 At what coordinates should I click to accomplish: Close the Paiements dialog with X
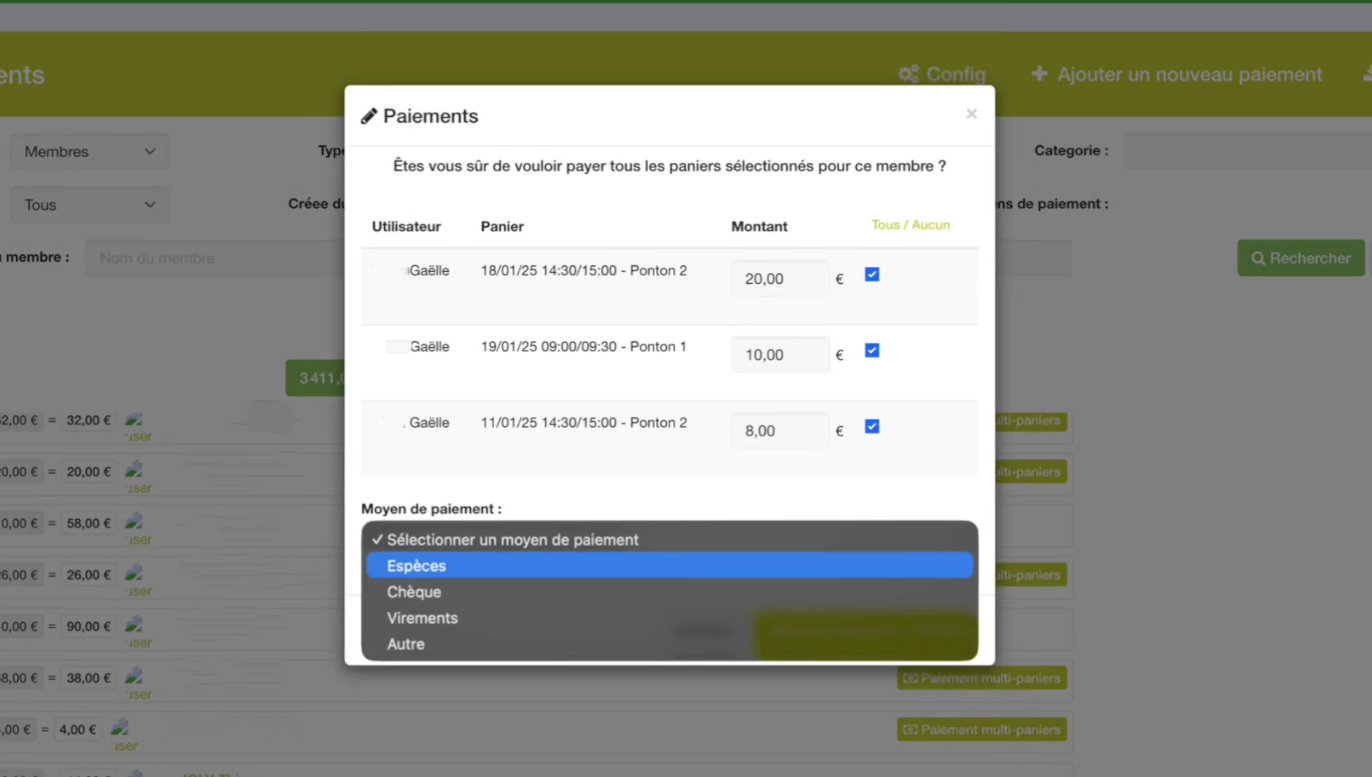pyautogui.click(x=971, y=114)
